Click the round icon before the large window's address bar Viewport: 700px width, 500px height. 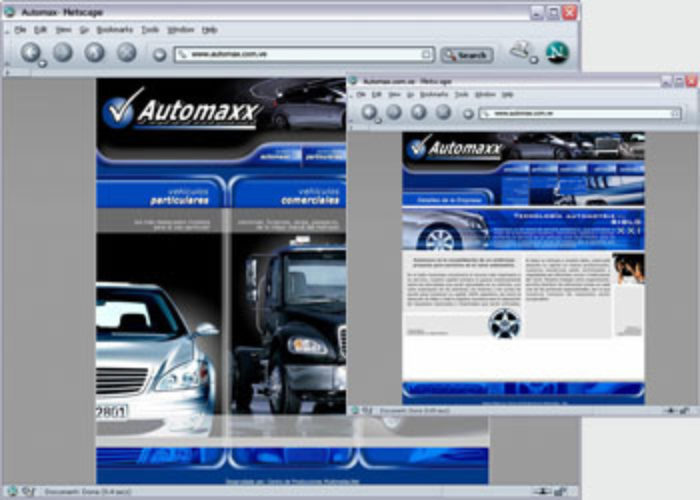point(159,55)
